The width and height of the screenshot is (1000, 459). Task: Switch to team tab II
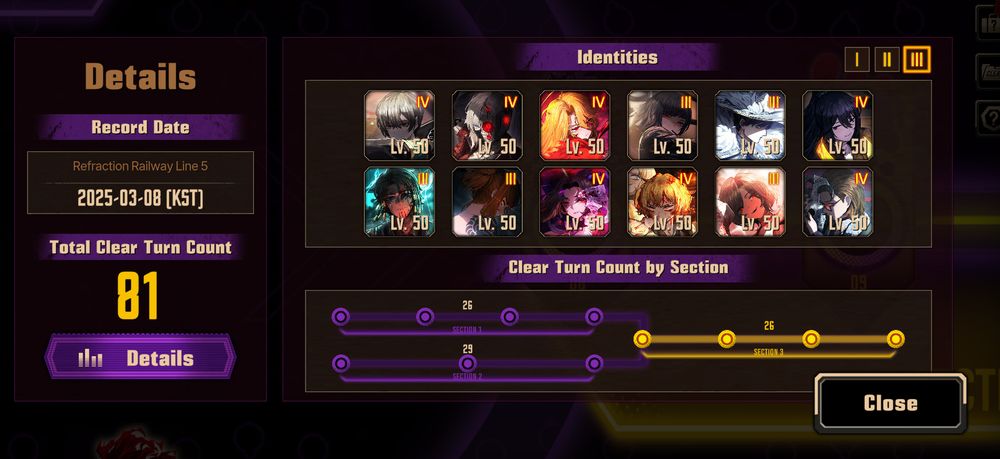point(886,60)
